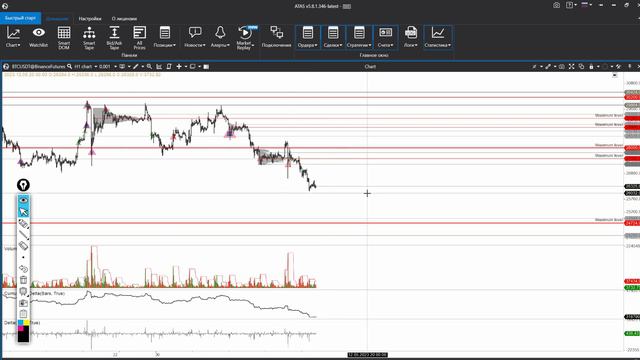Click the instrument search magnifier icon
Screen dimensions: 640x360
coord(69,66)
